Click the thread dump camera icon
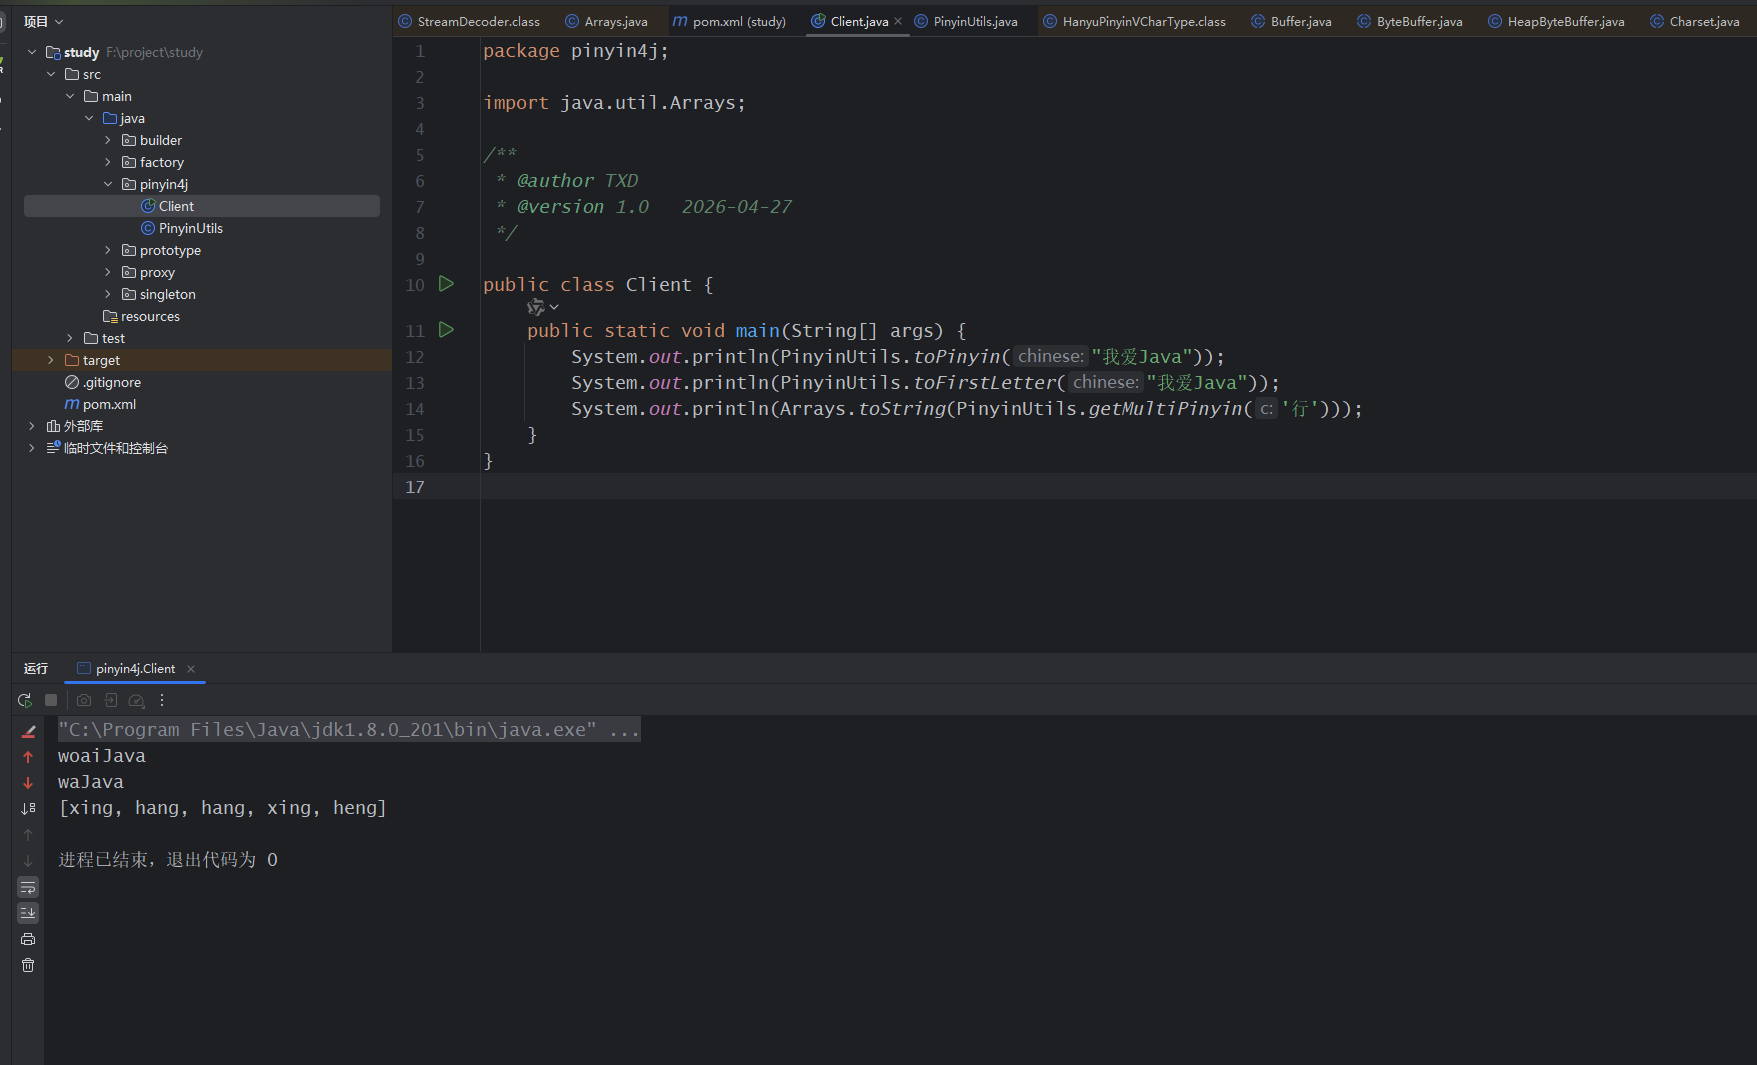 [x=84, y=701]
